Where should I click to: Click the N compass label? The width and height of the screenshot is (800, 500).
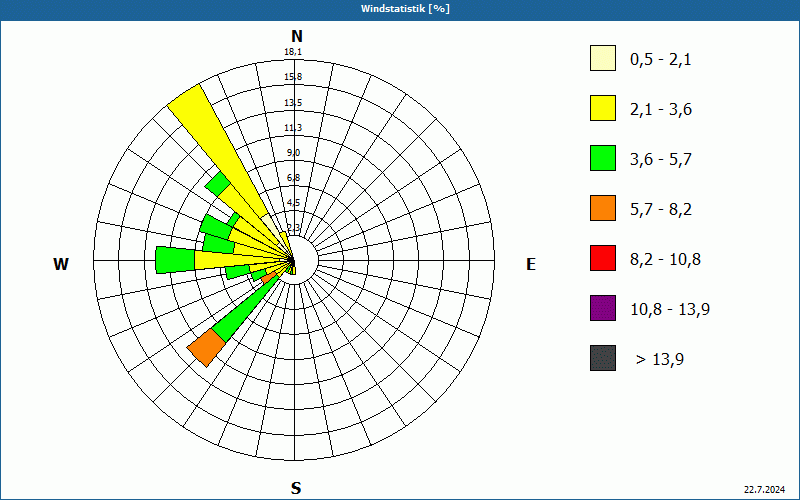point(296,36)
